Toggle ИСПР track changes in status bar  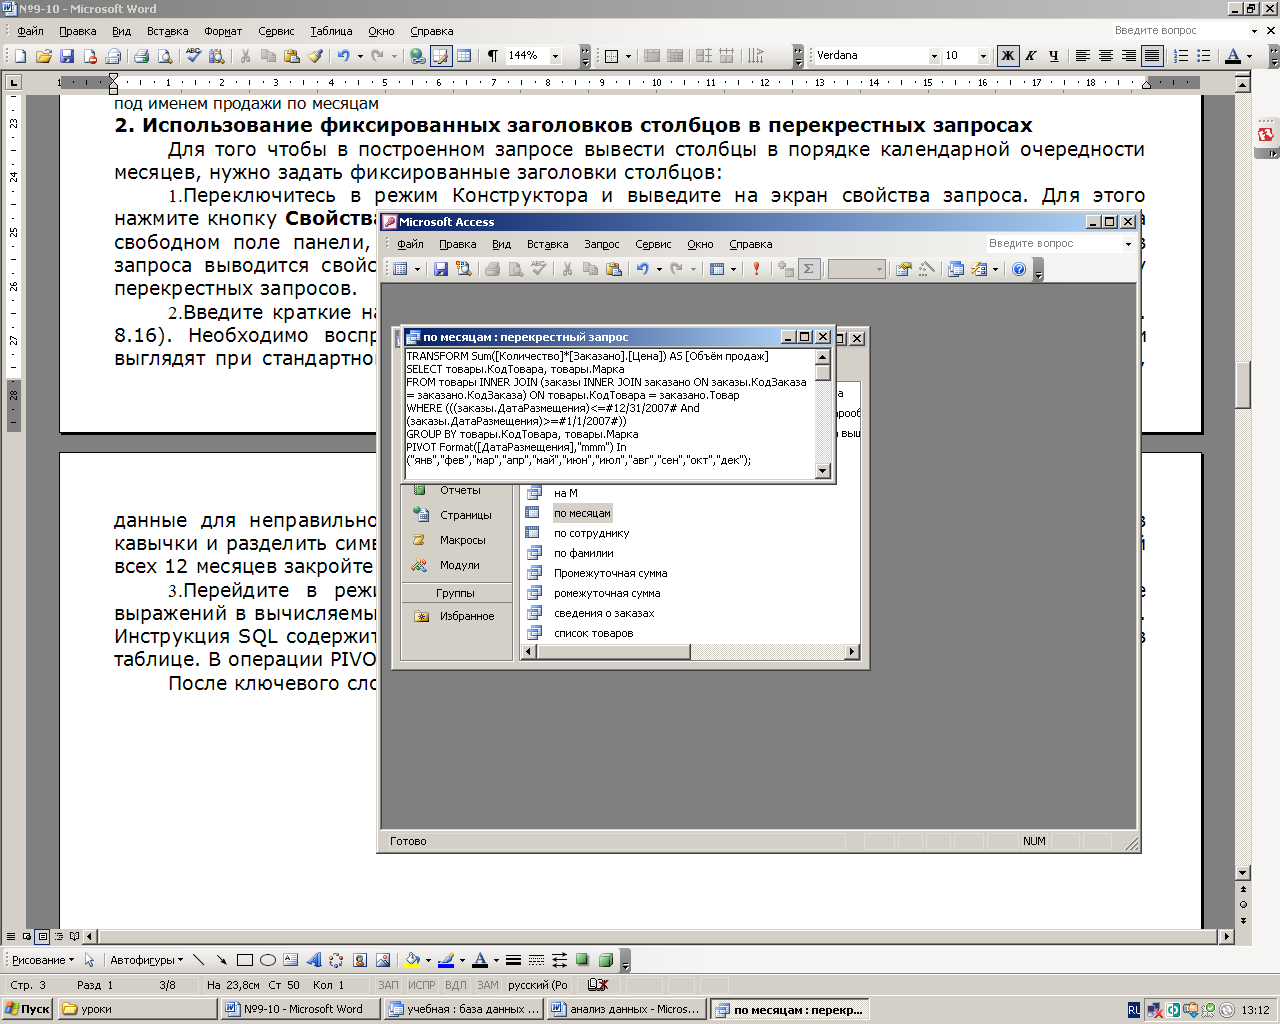pyautogui.click(x=422, y=985)
